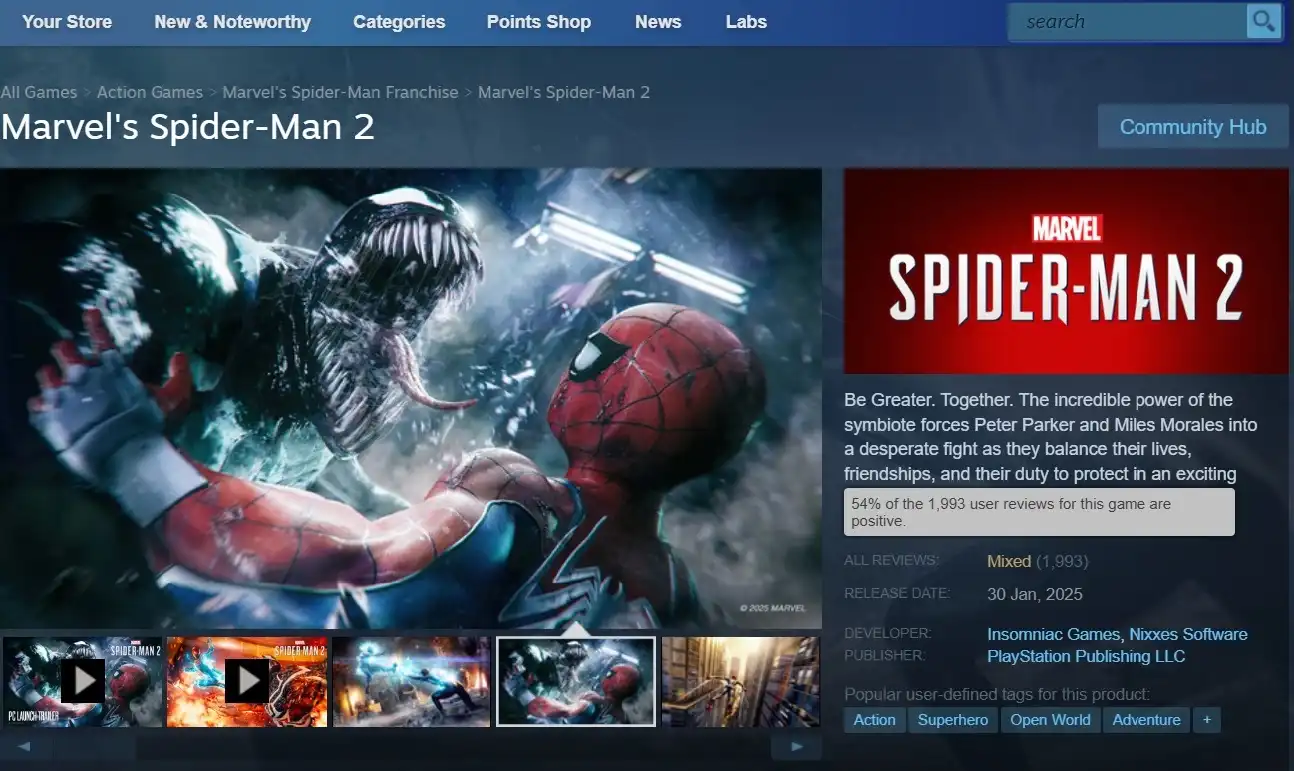Select the Superhero tag

[x=952, y=719]
